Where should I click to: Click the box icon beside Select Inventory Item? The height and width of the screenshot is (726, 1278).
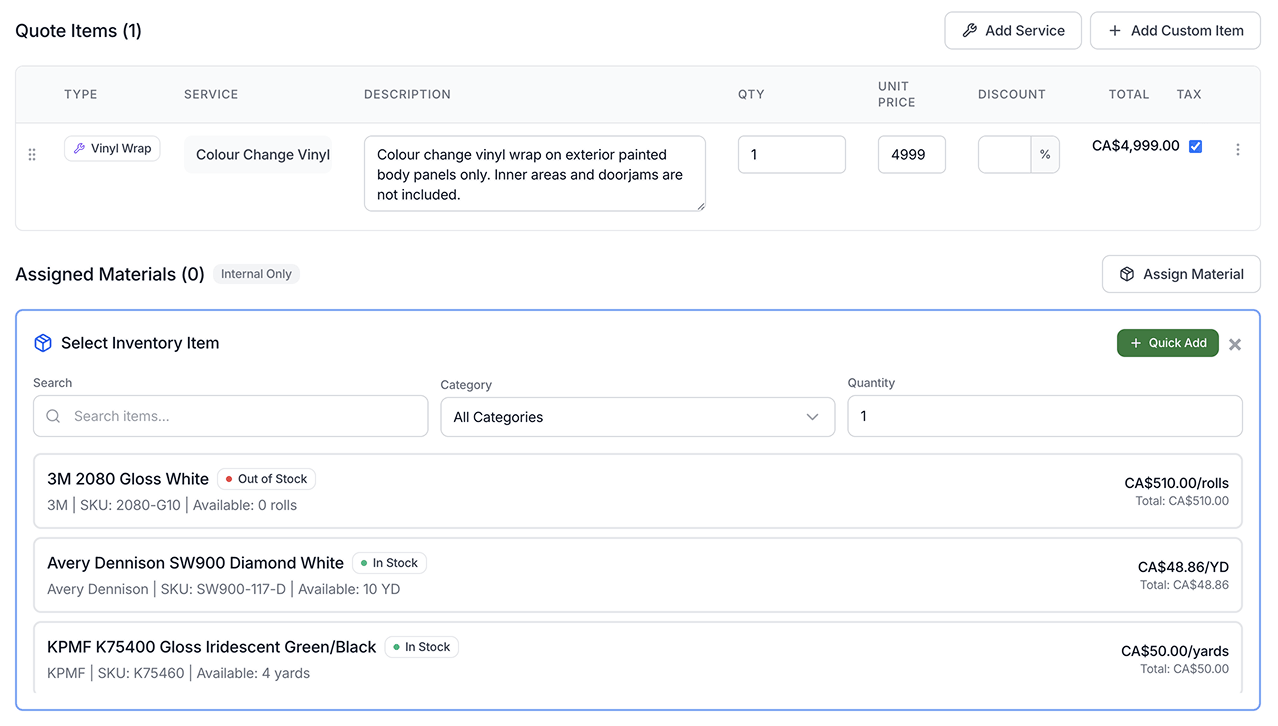click(43, 343)
